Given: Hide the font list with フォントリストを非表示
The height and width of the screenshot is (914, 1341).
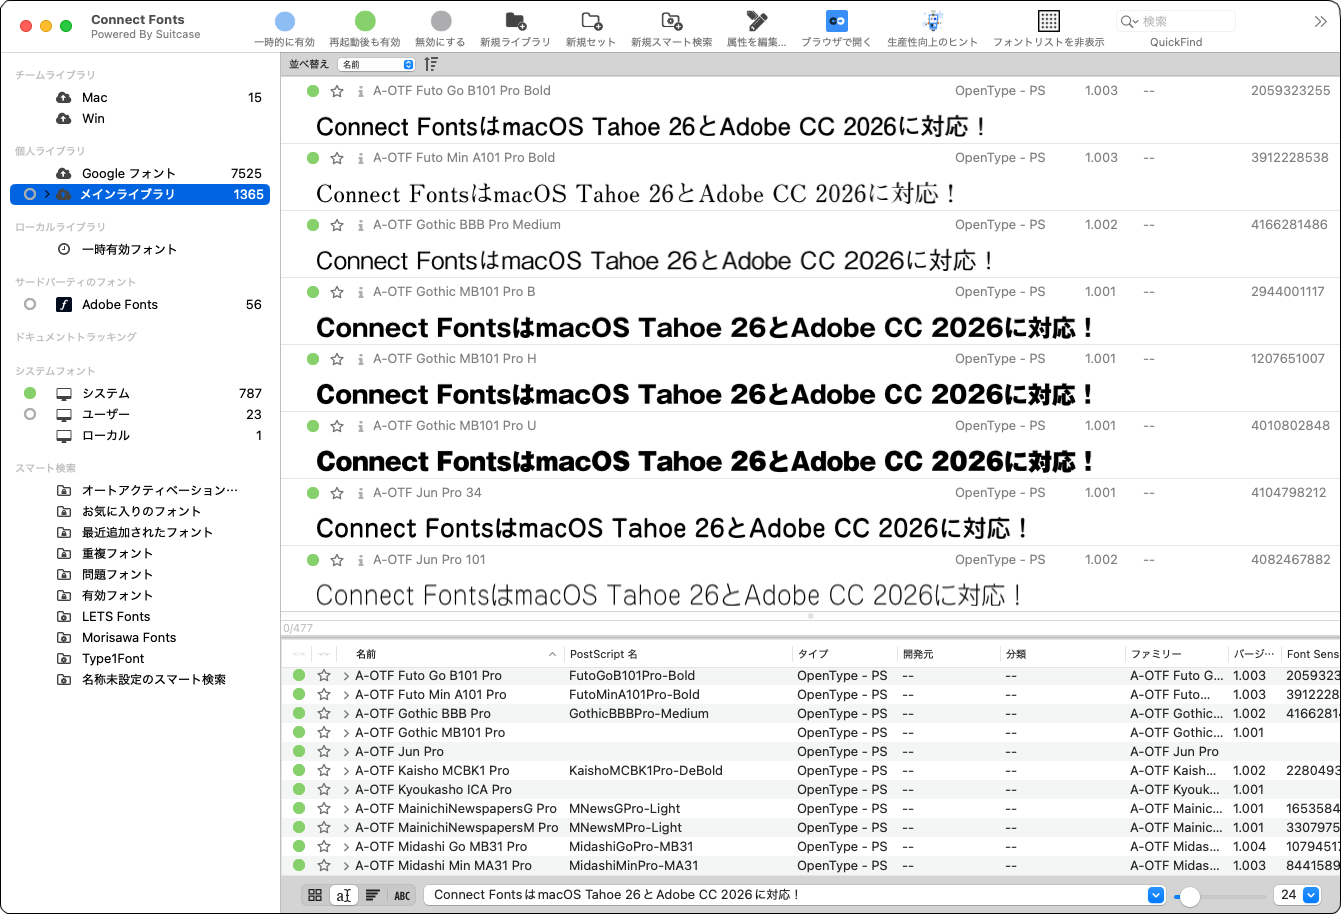Looking at the screenshot, I should [x=1048, y=21].
